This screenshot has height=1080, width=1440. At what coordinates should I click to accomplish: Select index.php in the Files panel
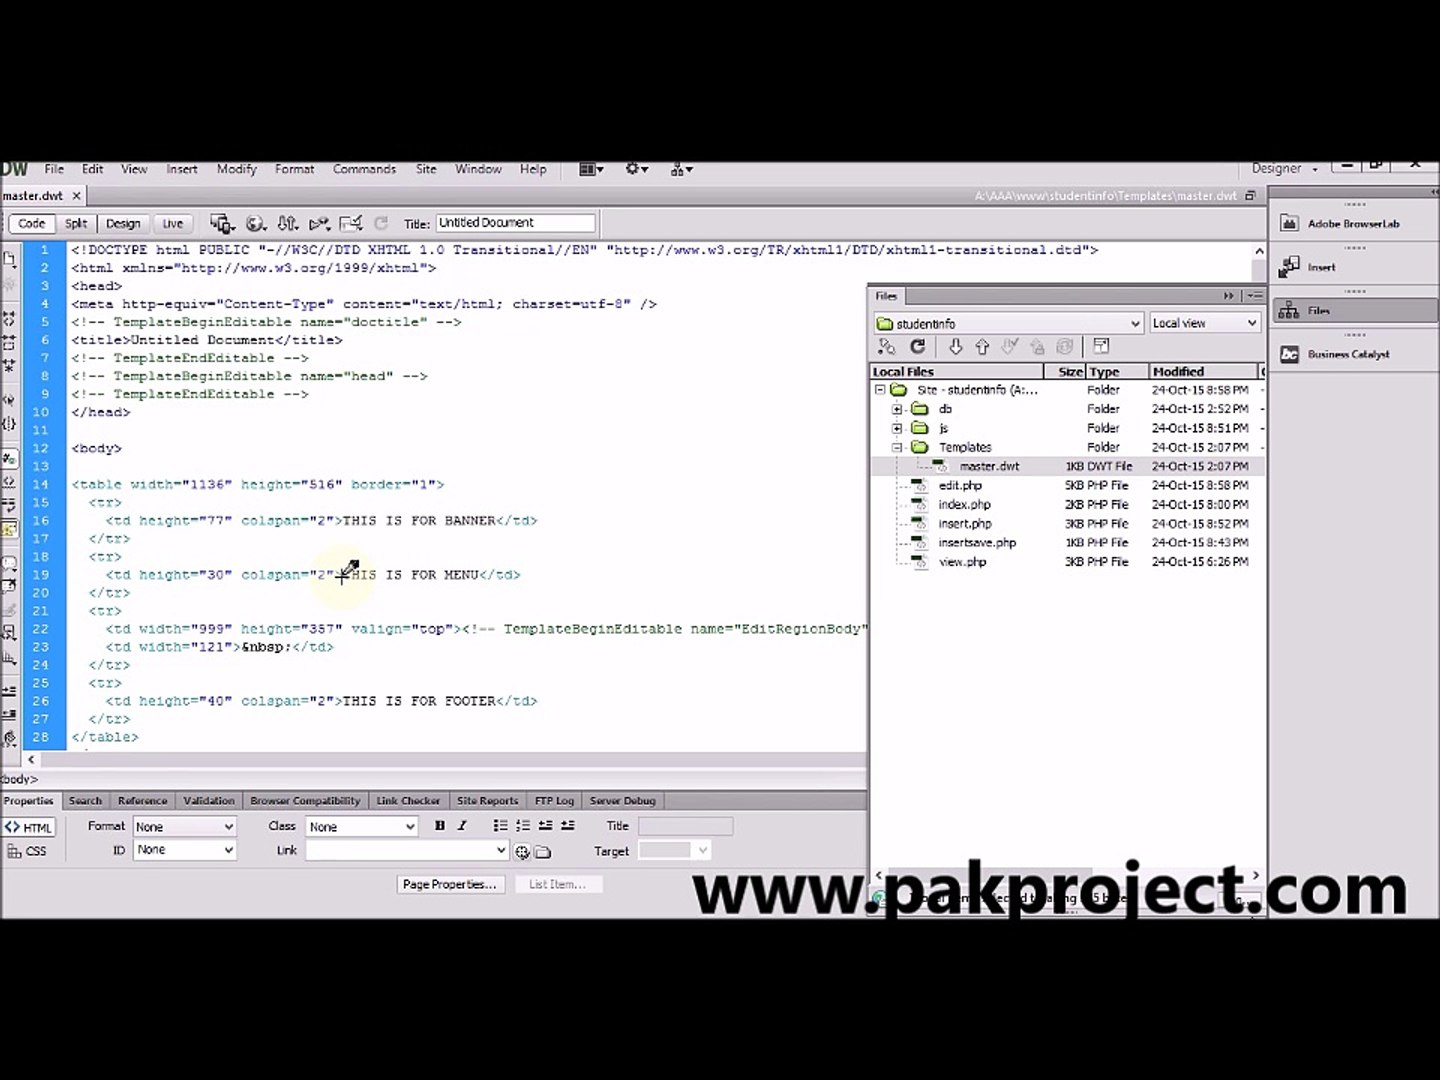964,505
